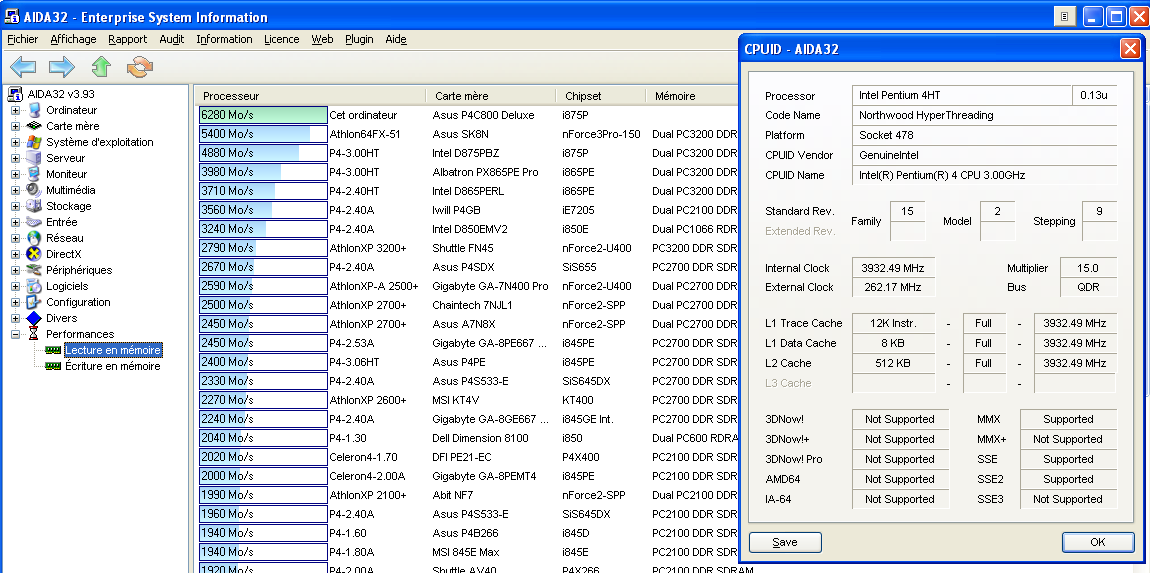Sort by the Chipset column header
The height and width of the screenshot is (573, 1150).
601,96
